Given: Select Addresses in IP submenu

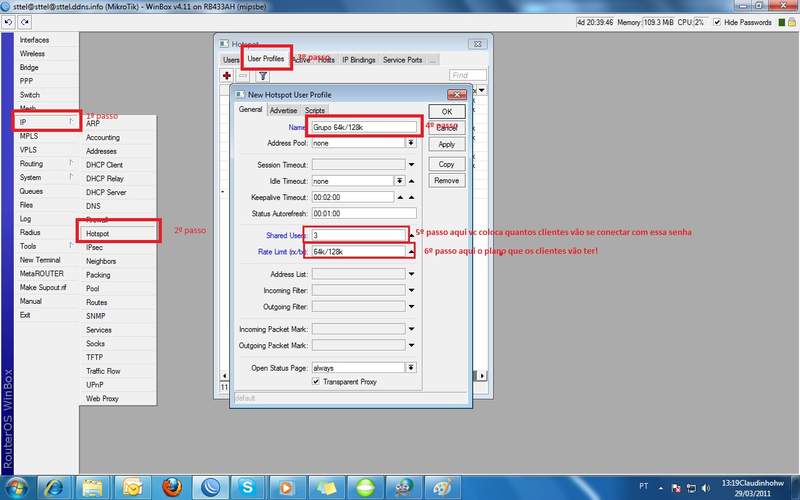Looking at the screenshot, I should [x=118, y=151].
